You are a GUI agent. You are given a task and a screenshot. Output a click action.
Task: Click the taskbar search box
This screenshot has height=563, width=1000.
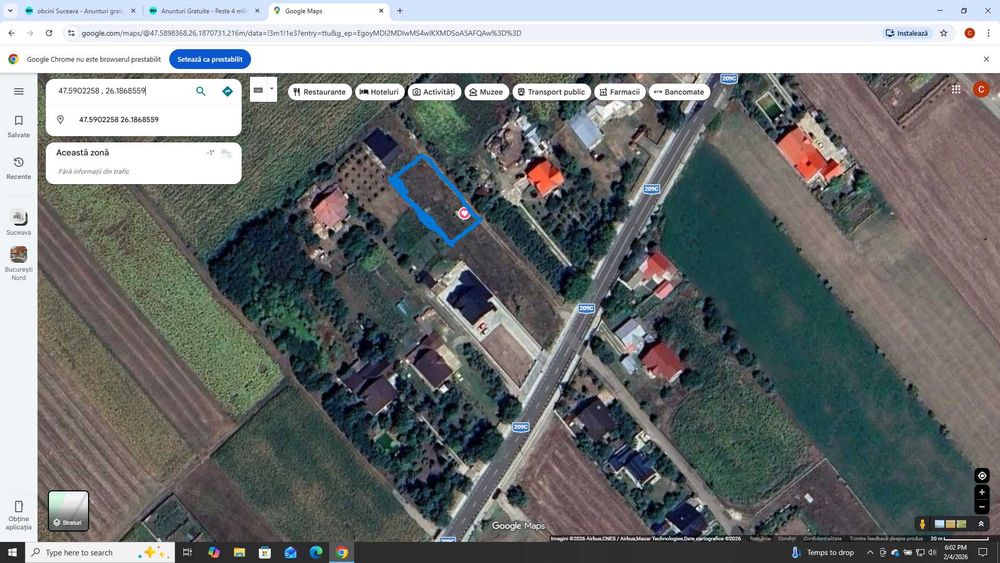pos(99,552)
